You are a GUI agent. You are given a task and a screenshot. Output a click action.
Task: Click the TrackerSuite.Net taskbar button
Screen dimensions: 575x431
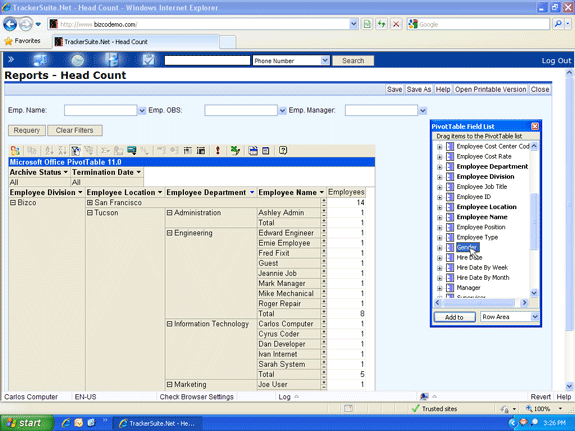pyautogui.click(x=157, y=423)
